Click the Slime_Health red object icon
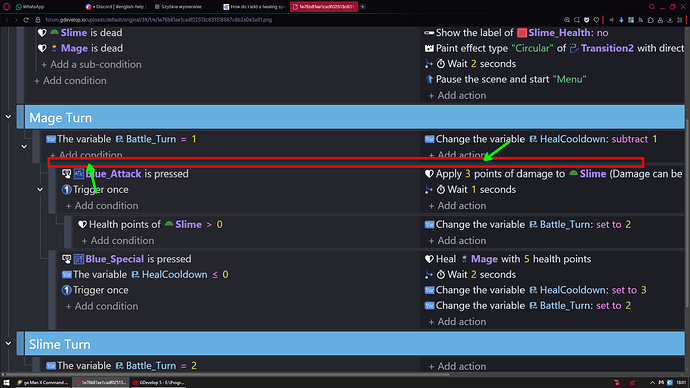 [x=522, y=33]
